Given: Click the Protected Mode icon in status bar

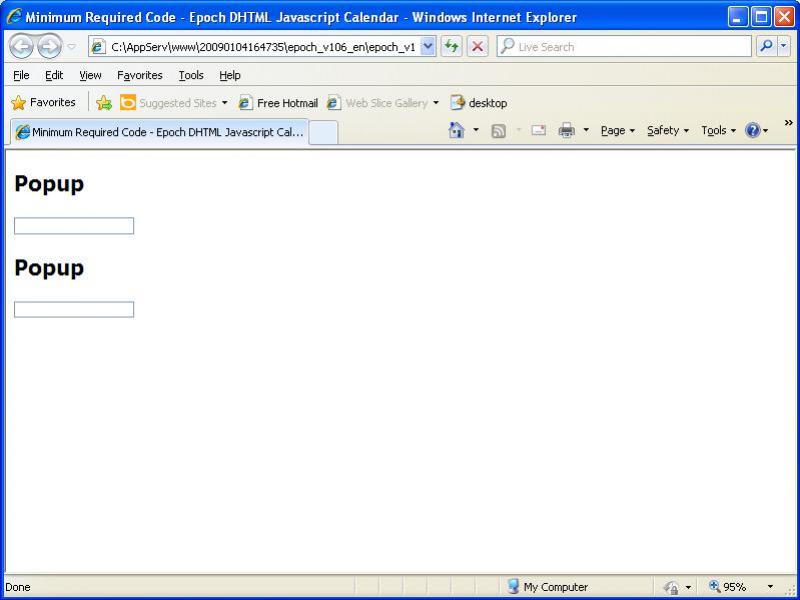Looking at the screenshot, I should tap(673, 587).
